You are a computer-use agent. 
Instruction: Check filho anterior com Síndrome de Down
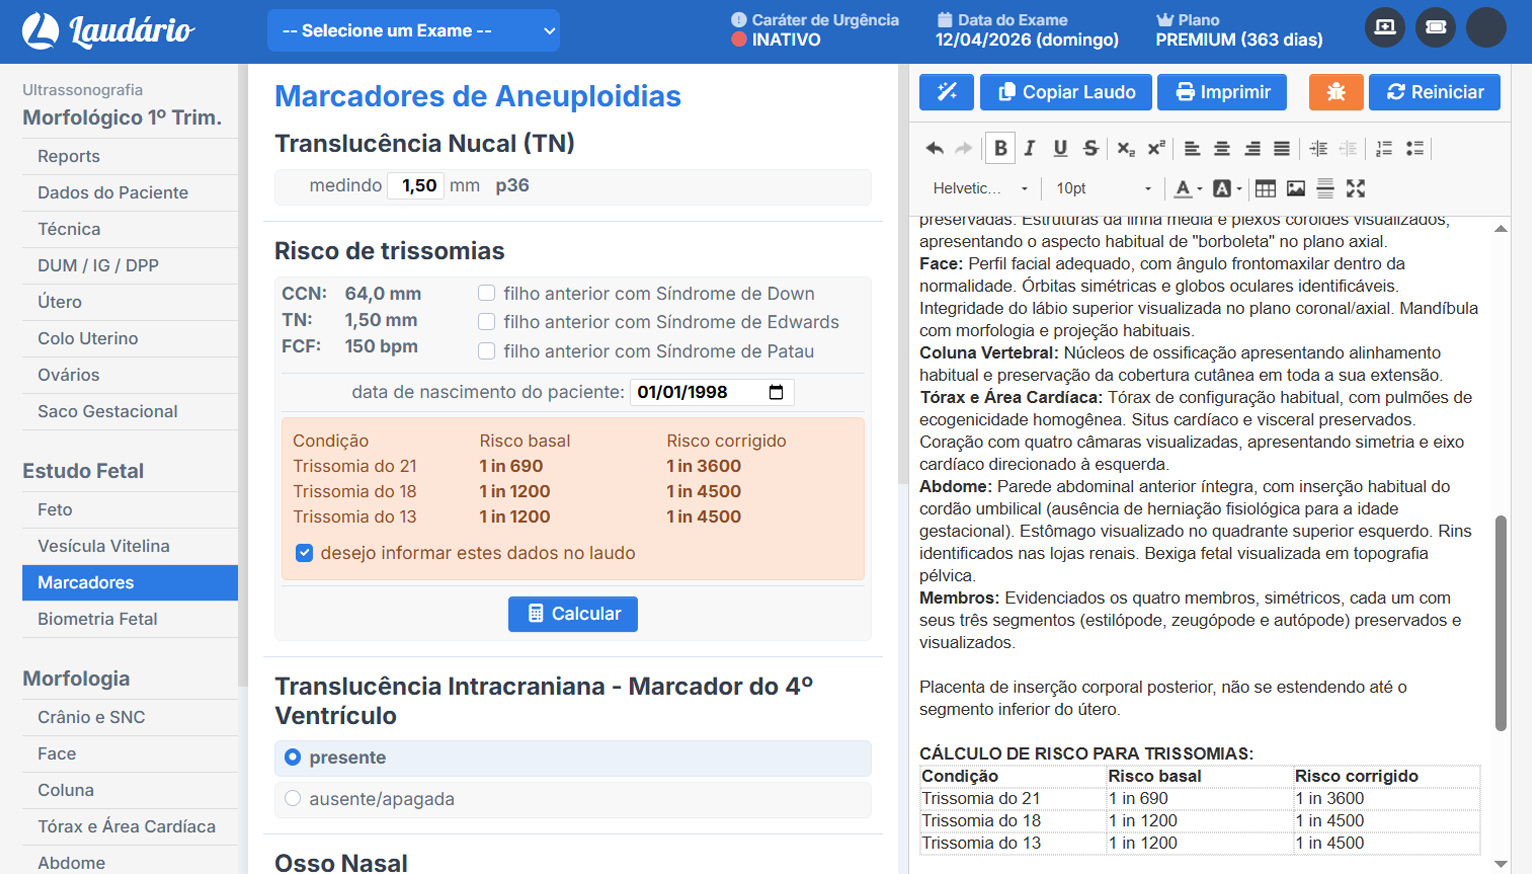486,292
